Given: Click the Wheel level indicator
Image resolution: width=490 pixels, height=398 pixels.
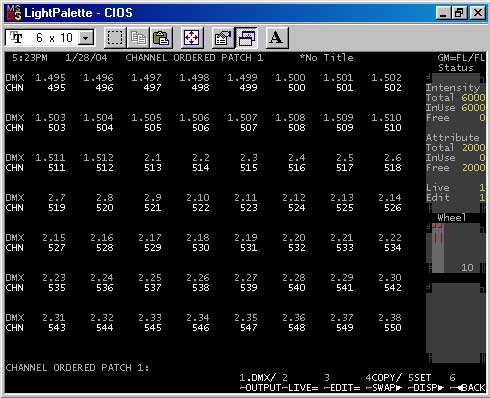Looking at the screenshot, I should [455, 248].
